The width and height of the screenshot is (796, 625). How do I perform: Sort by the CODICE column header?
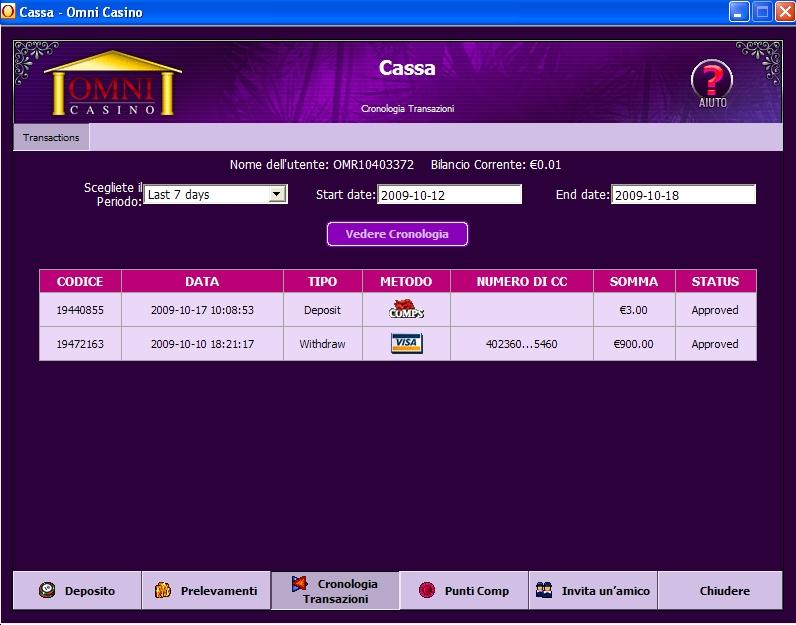80,281
